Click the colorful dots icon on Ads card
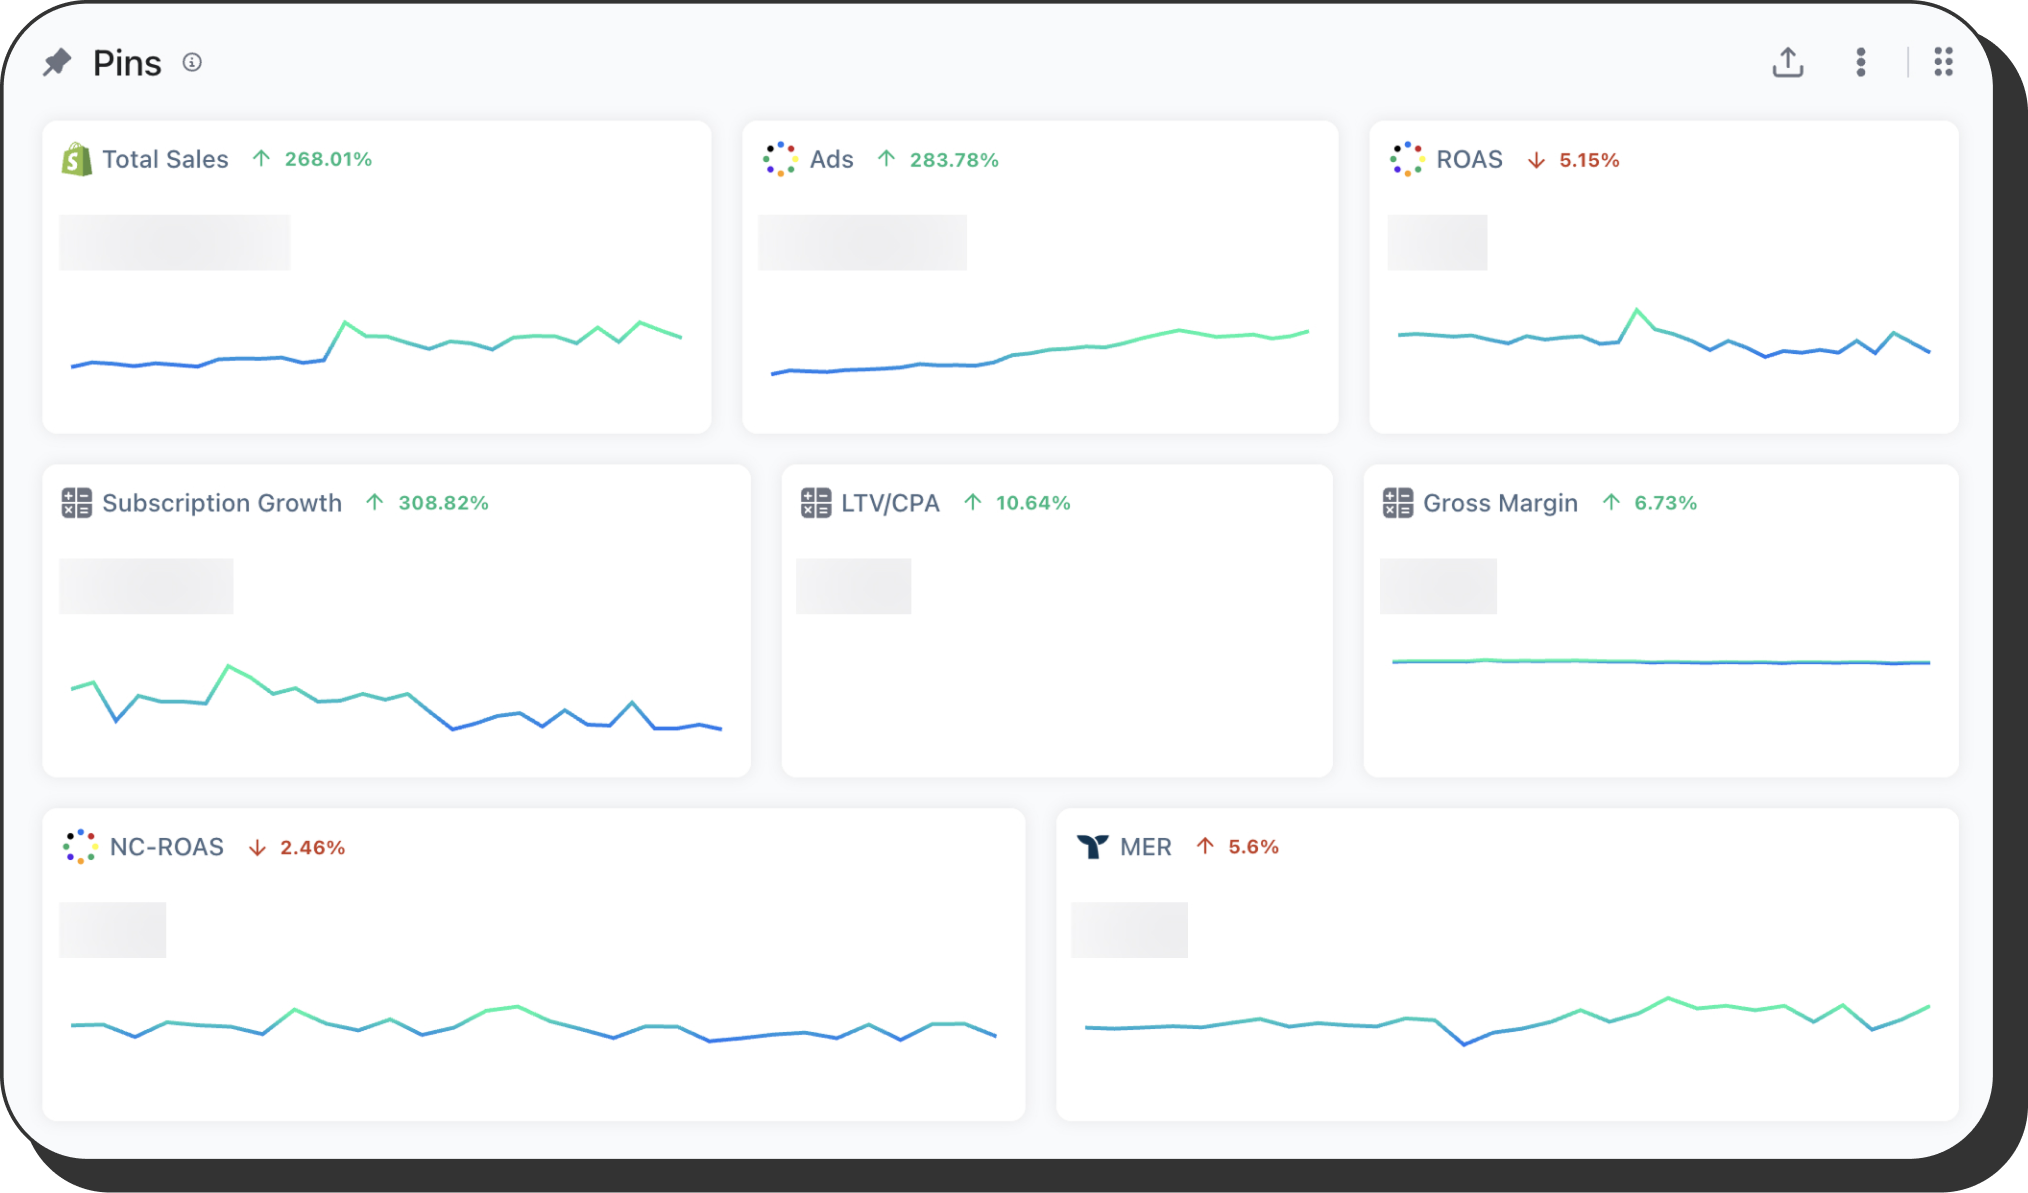The image size is (2028, 1193). [x=779, y=160]
